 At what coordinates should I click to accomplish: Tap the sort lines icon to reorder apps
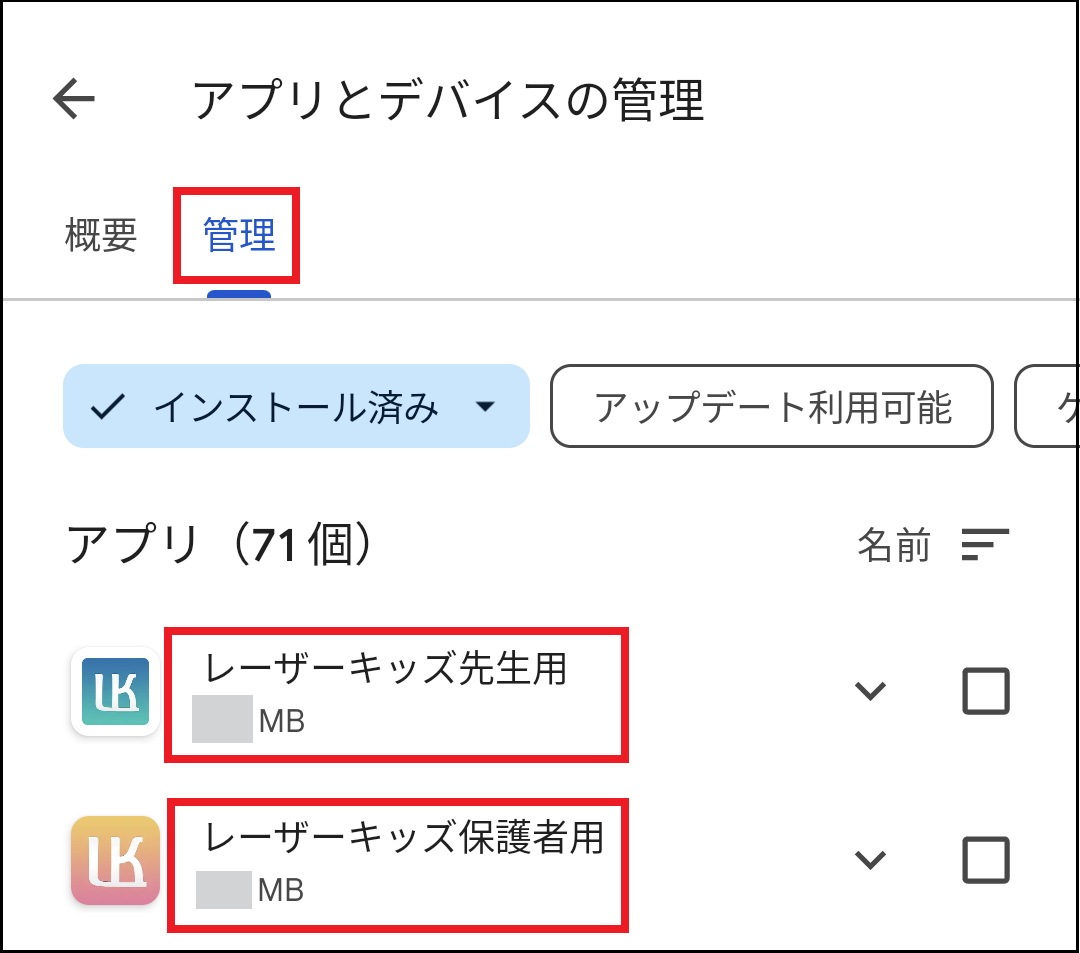point(984,546)
